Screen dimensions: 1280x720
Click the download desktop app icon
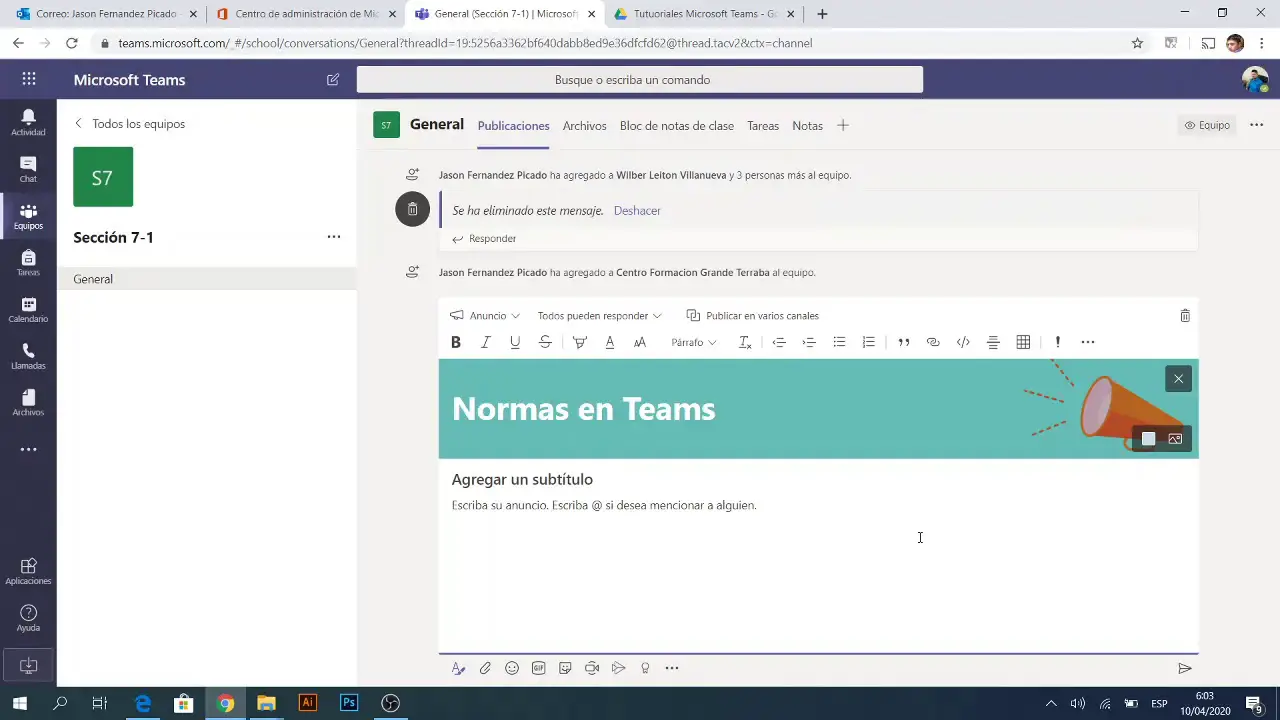(28, 666)
